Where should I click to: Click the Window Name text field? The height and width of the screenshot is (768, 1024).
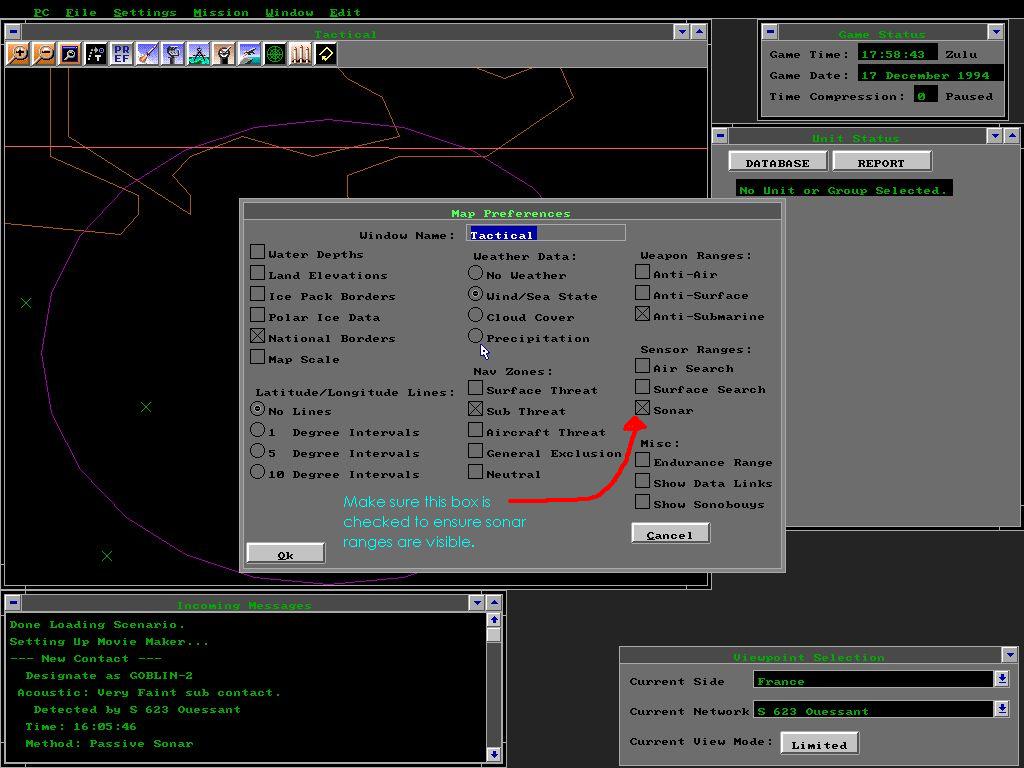[547, 234]
